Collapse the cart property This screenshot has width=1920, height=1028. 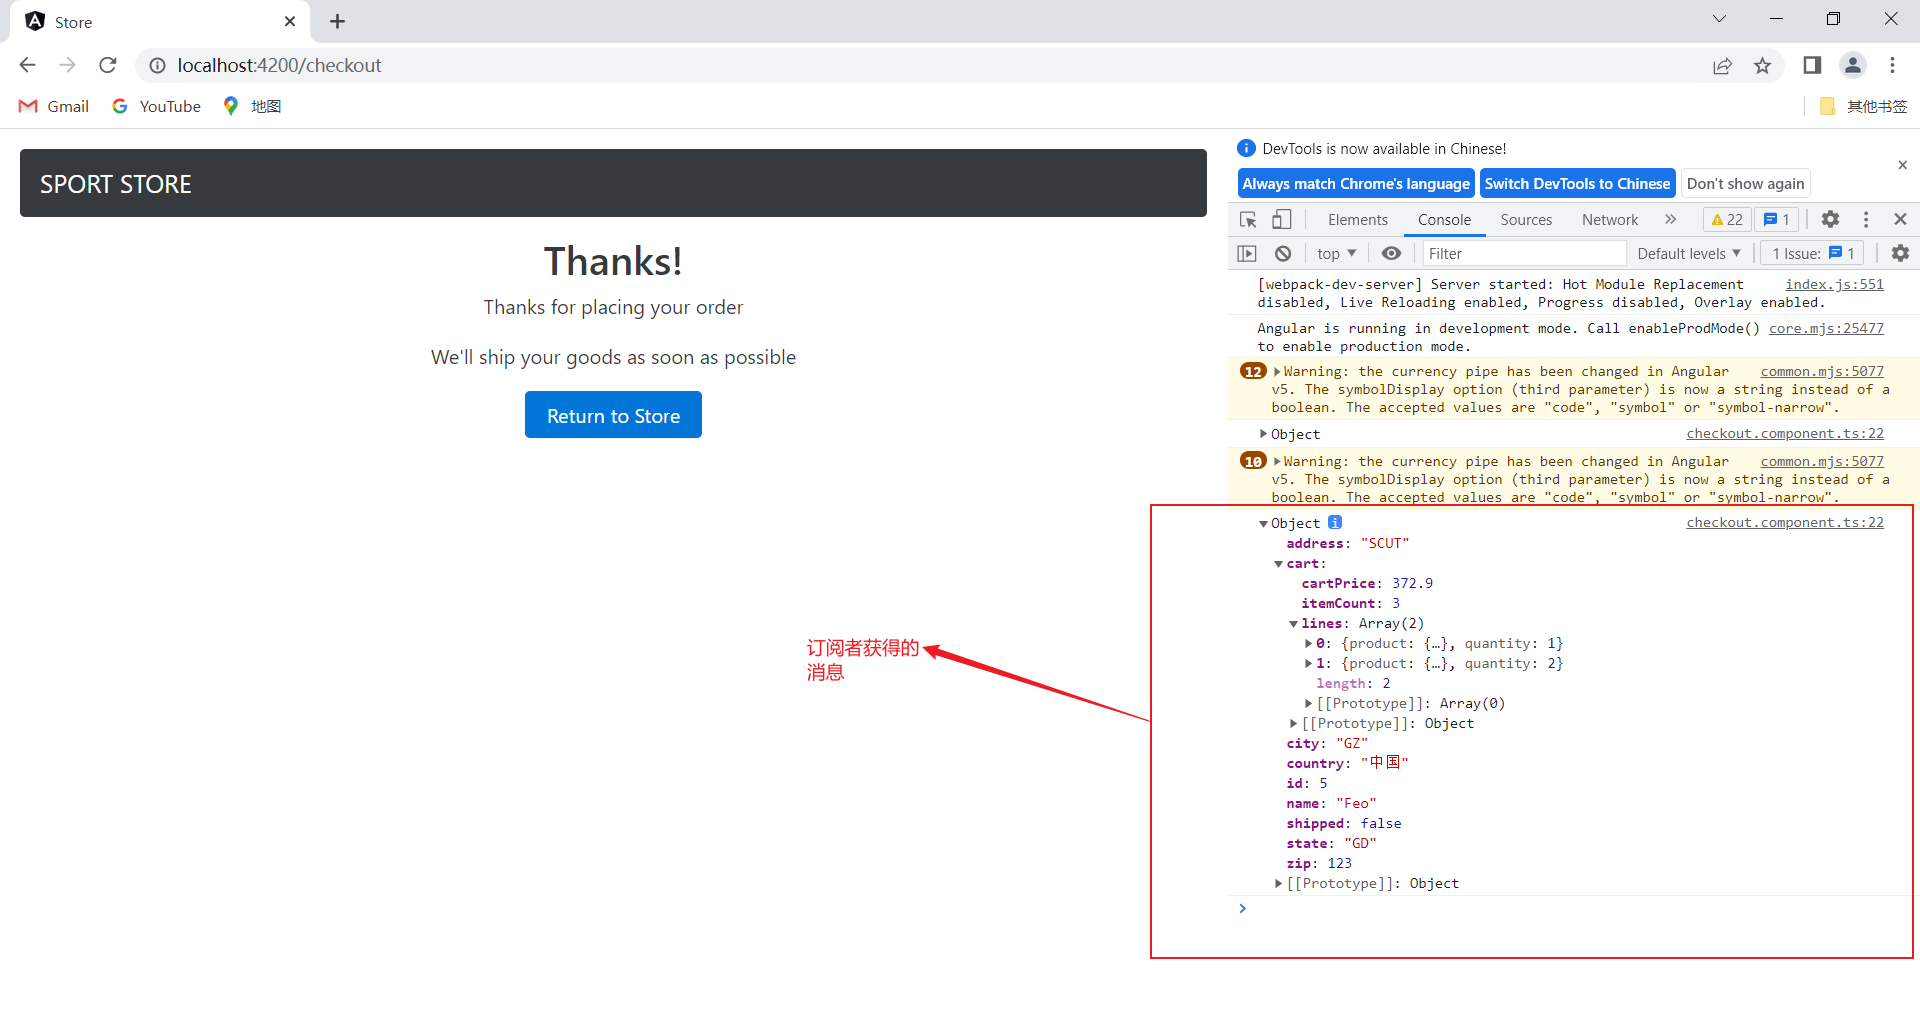(1278, 564)
